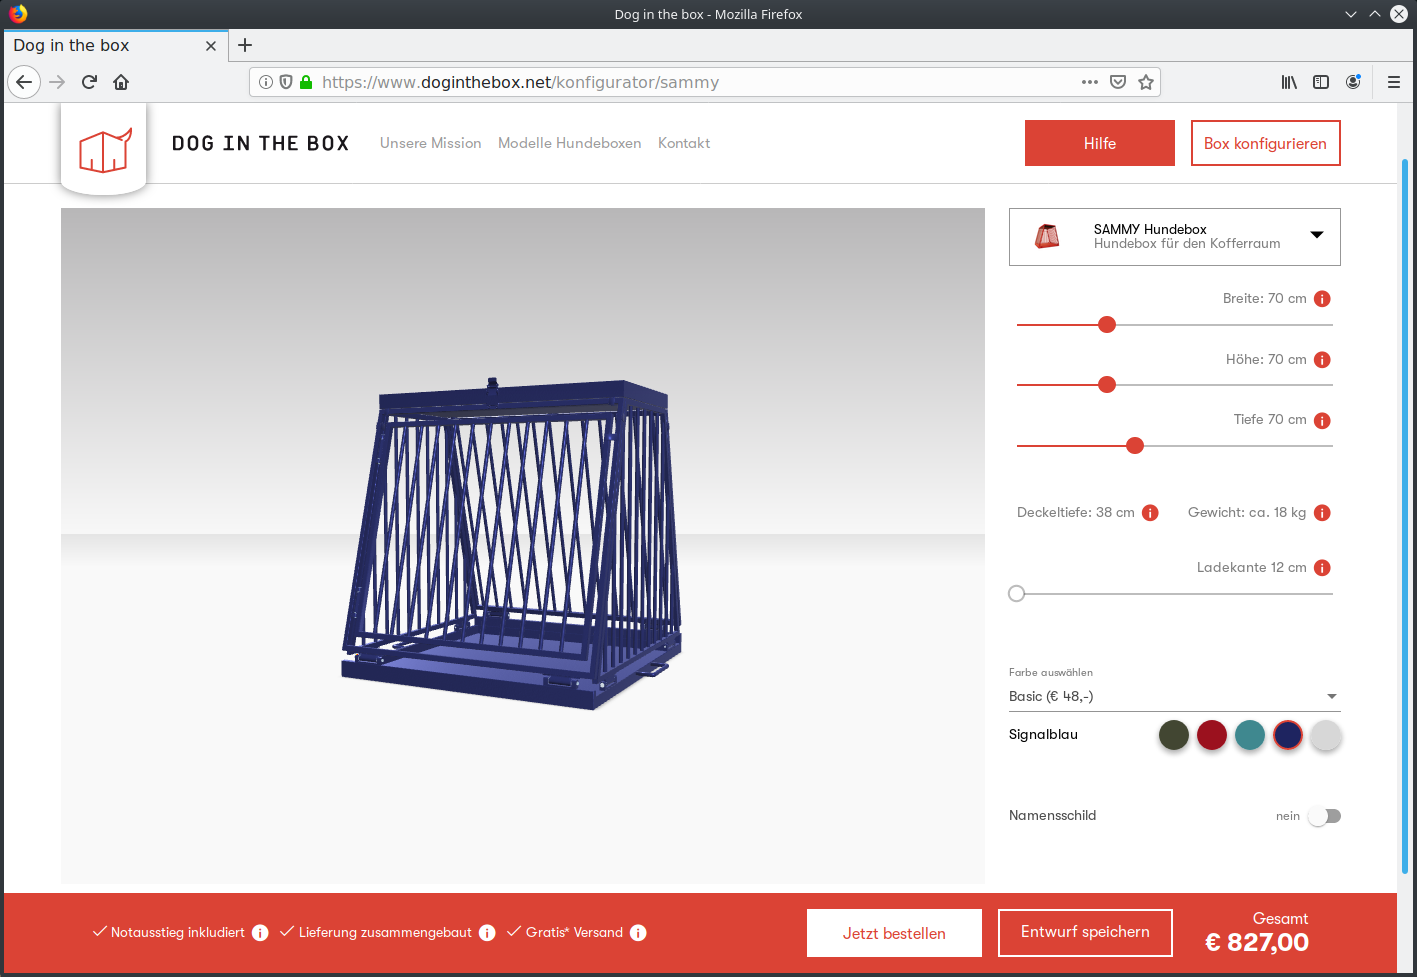Click the Ladekante slider handle
Viewport: 1417px width, 977px height.
[x=1017, y=594]
